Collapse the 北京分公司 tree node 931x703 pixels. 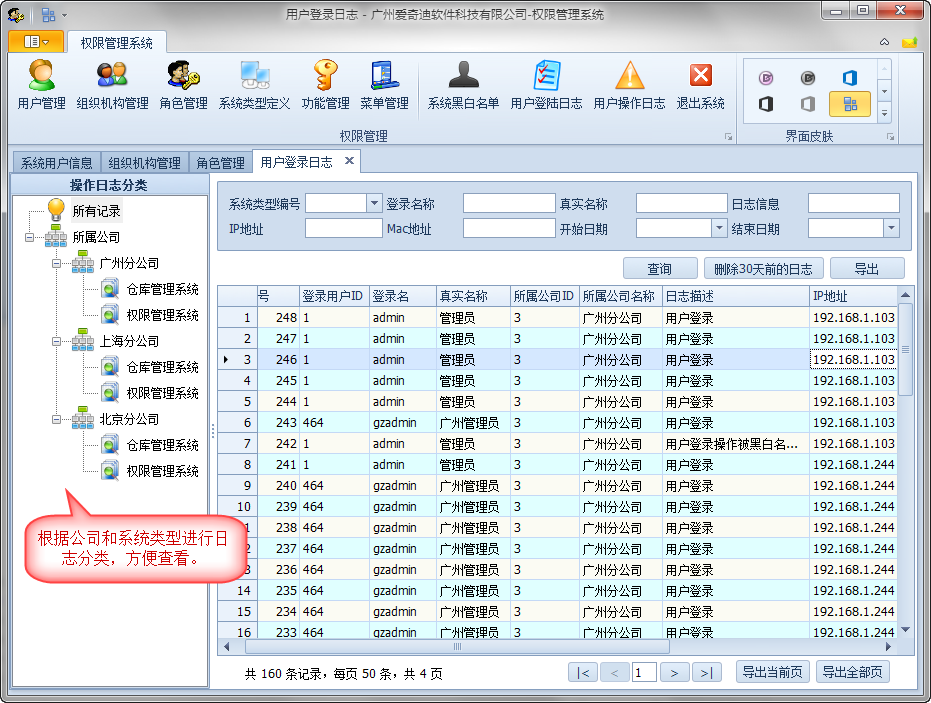56,419
